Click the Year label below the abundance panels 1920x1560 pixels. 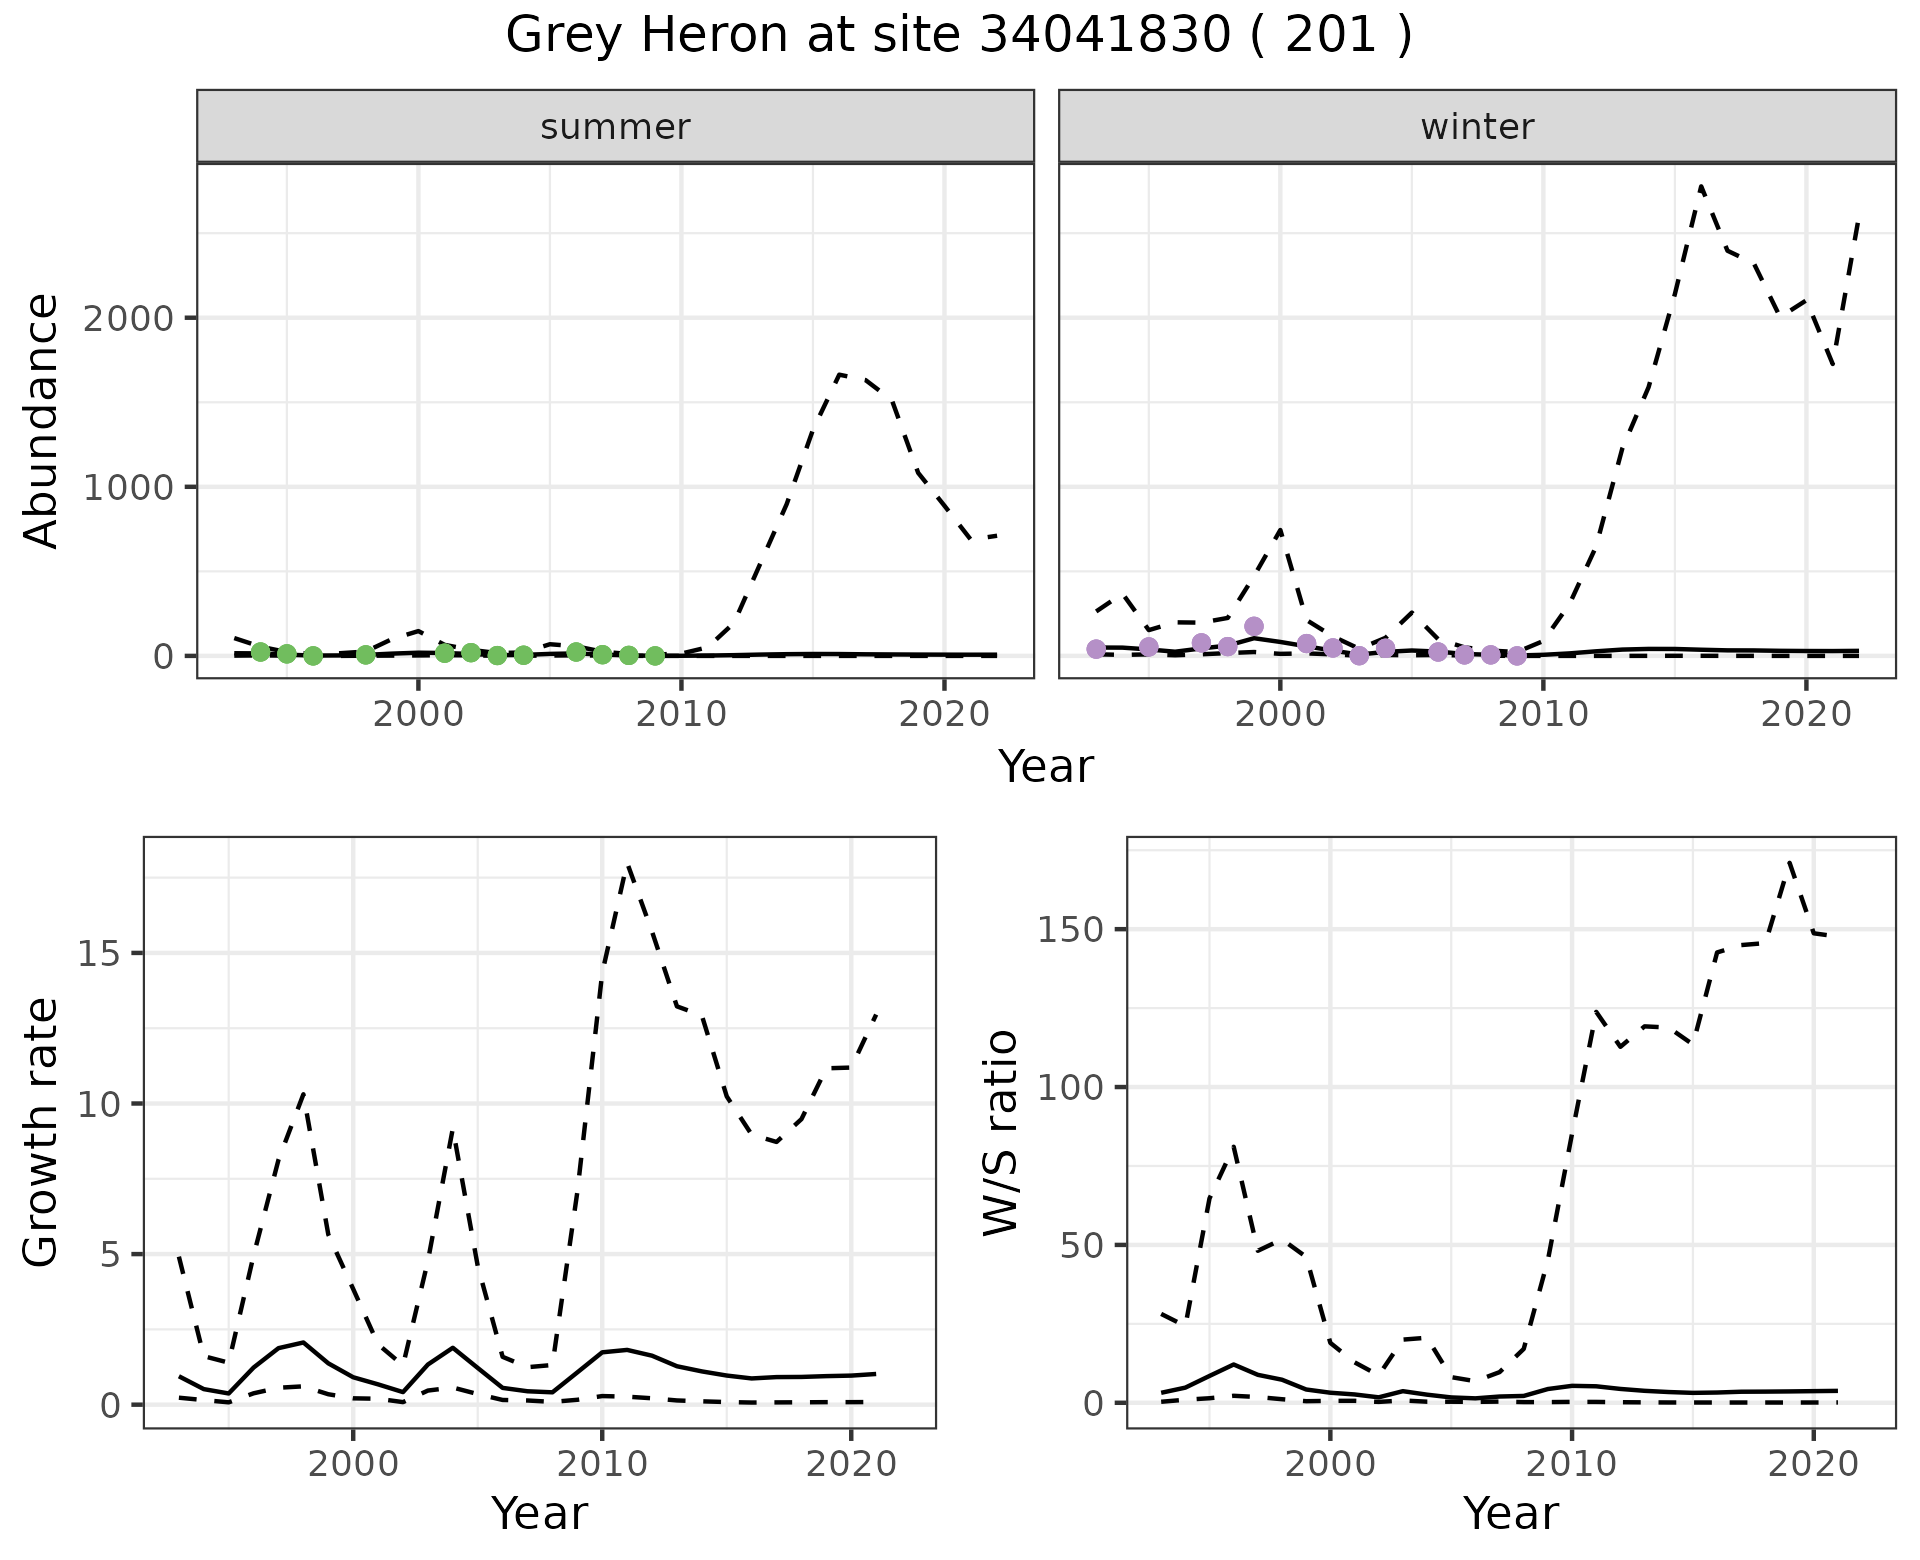tap(1045, 767)
